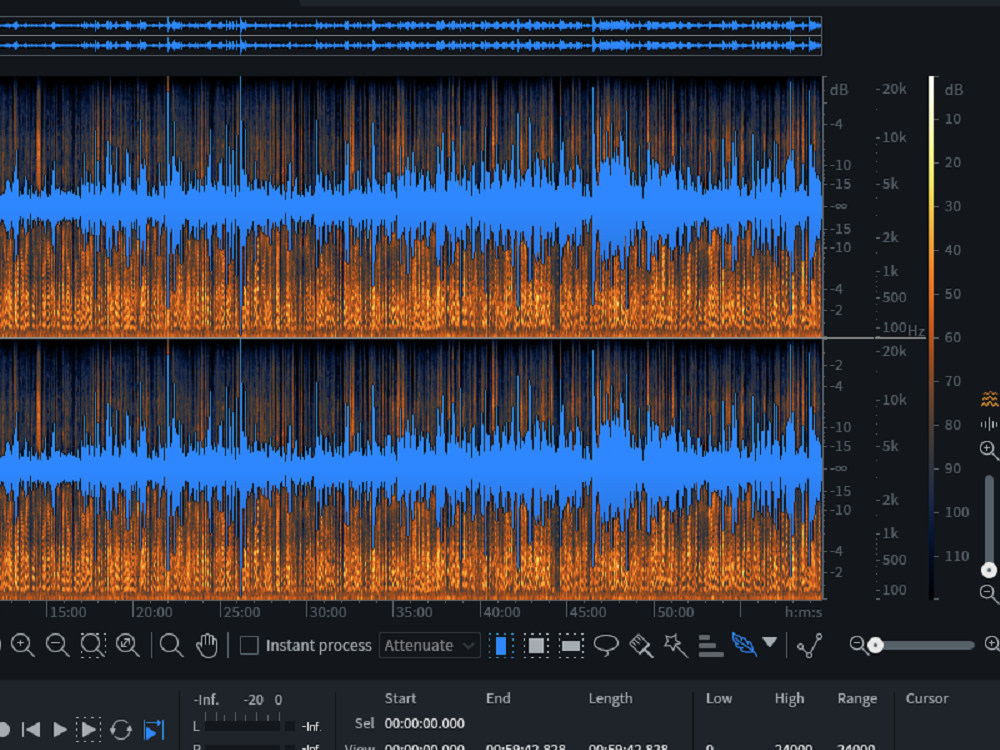1000x750 pixels.
Task: Click the 15:00 mark on the time ruler
Action: coord(68,612)
